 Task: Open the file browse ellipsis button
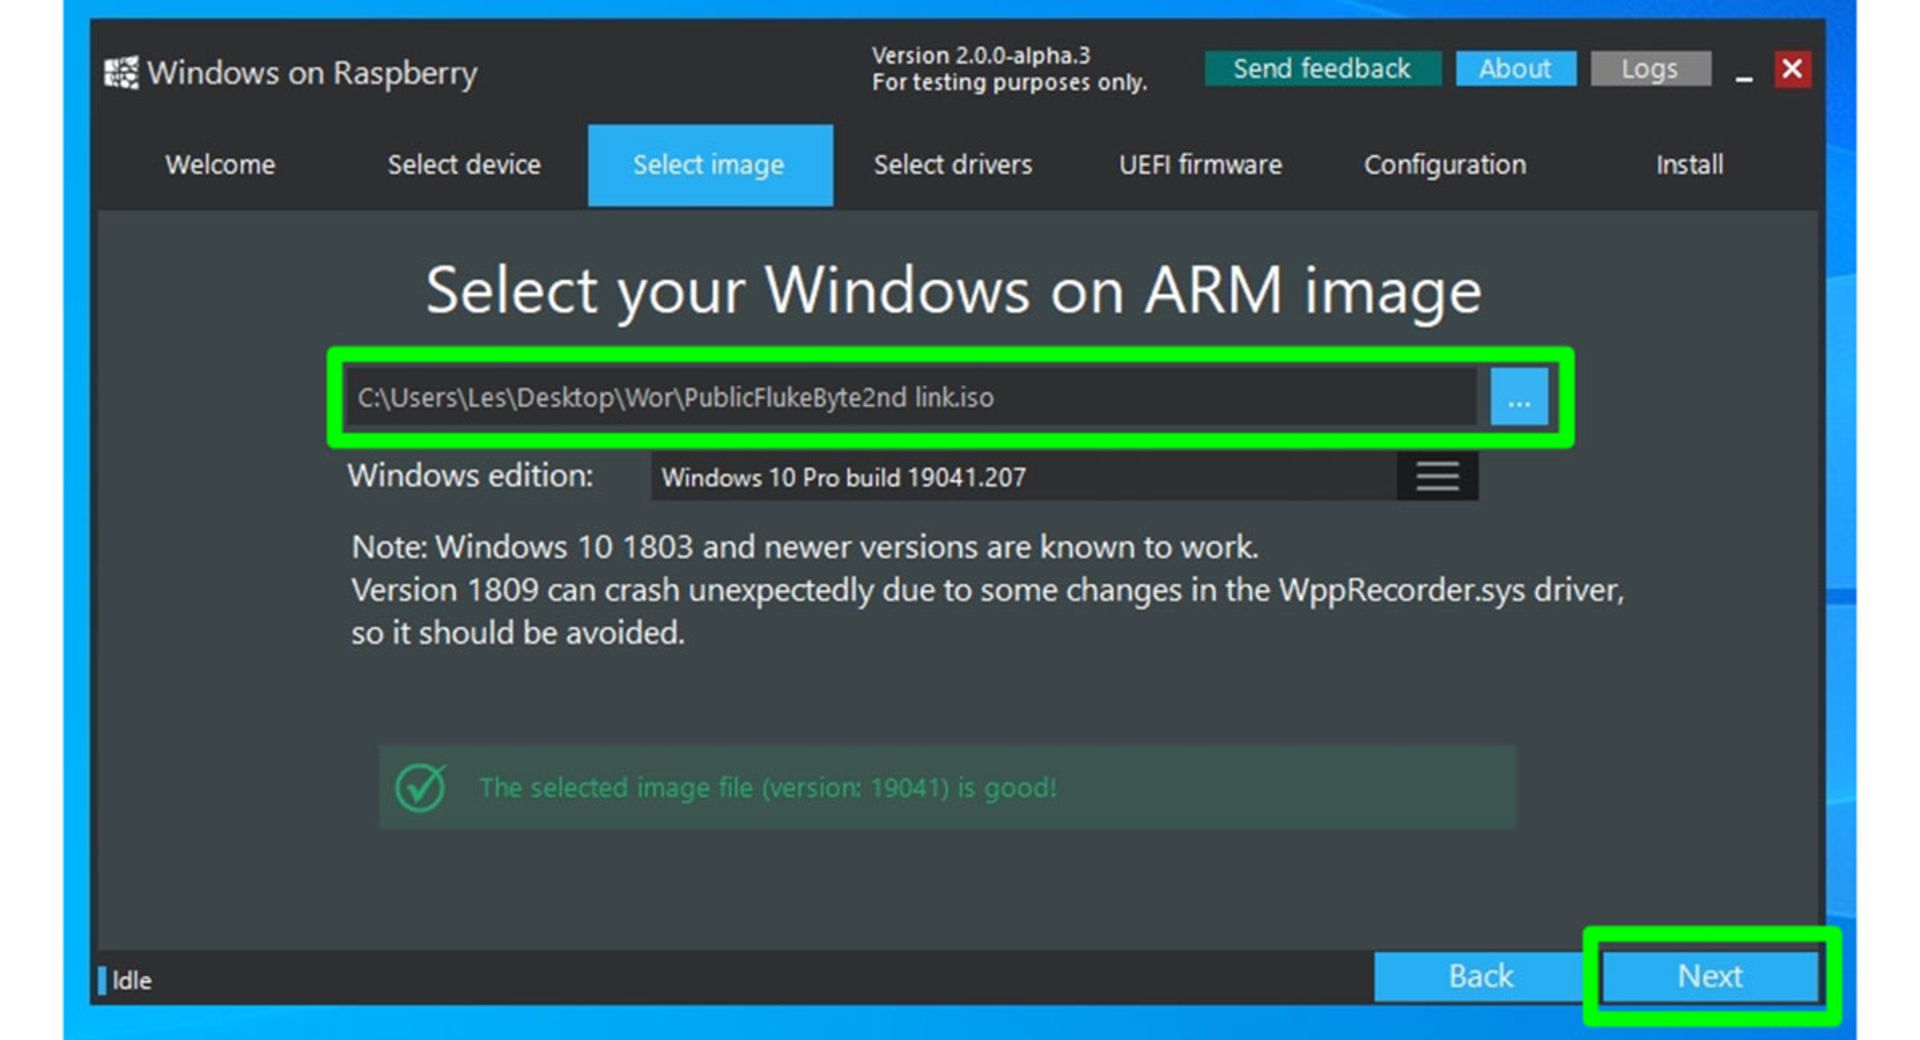pyautogui.click(x=1518, y=397)
